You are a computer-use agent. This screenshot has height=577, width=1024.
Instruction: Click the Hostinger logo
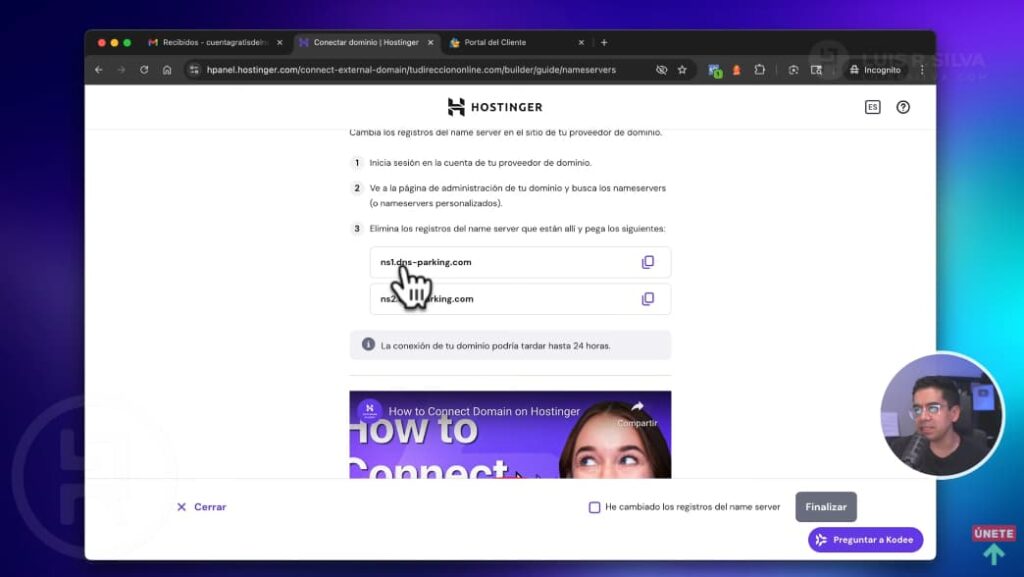click(x=494, y=106)
